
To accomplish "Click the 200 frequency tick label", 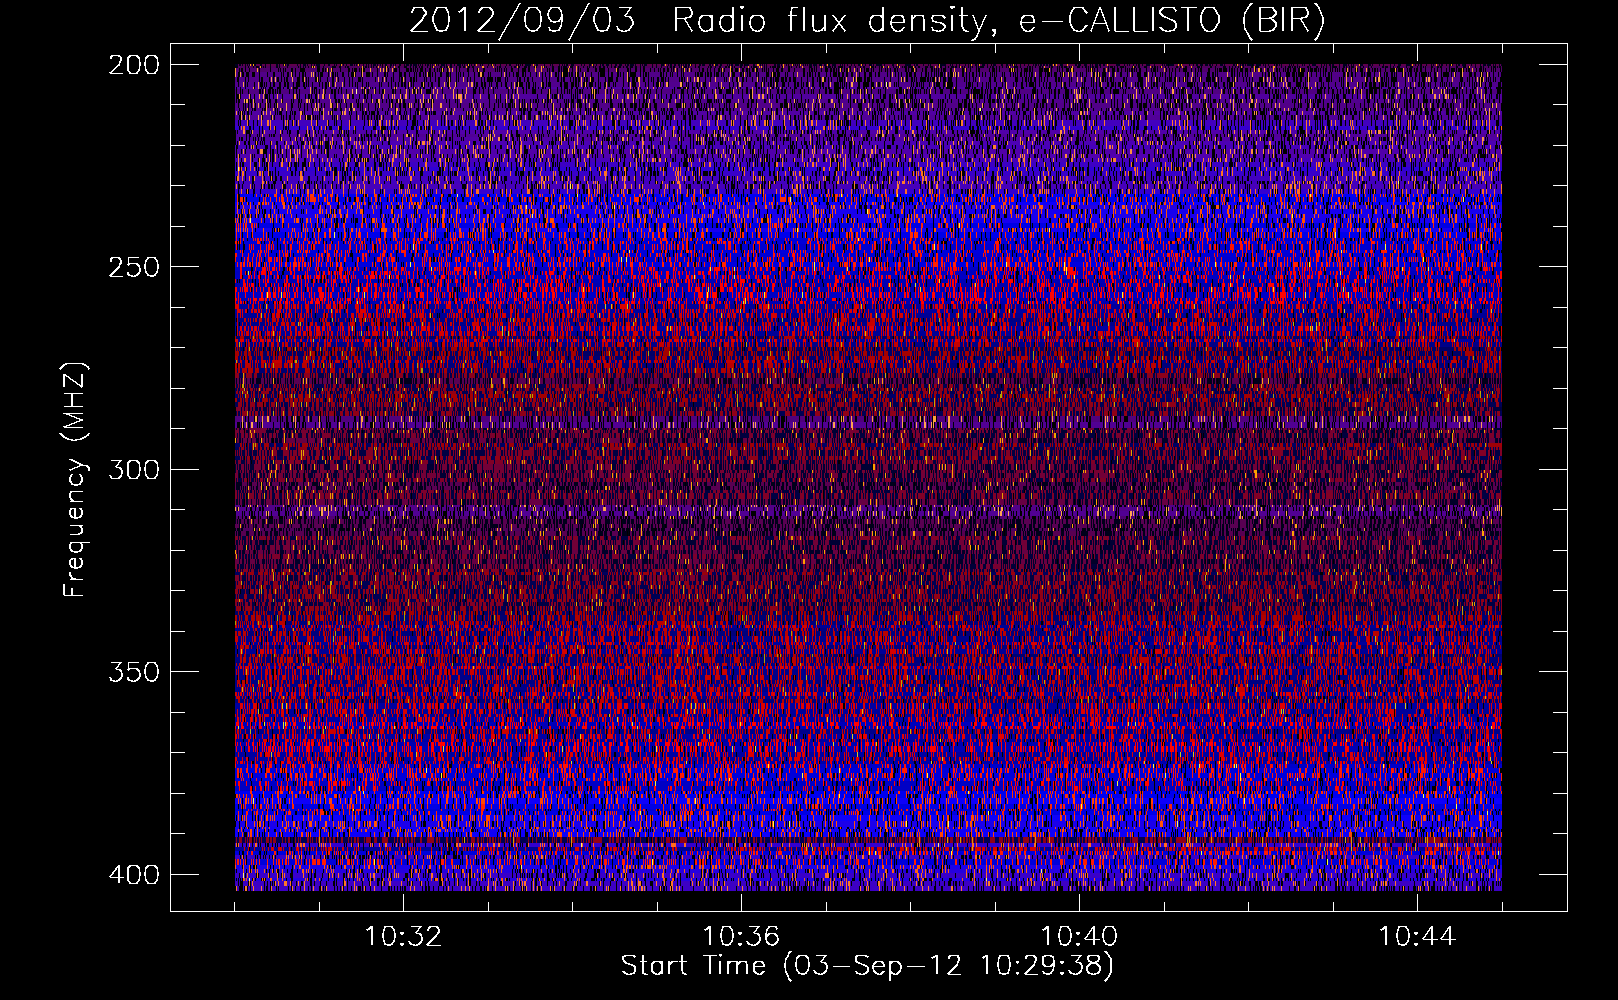I will point(133,64).
